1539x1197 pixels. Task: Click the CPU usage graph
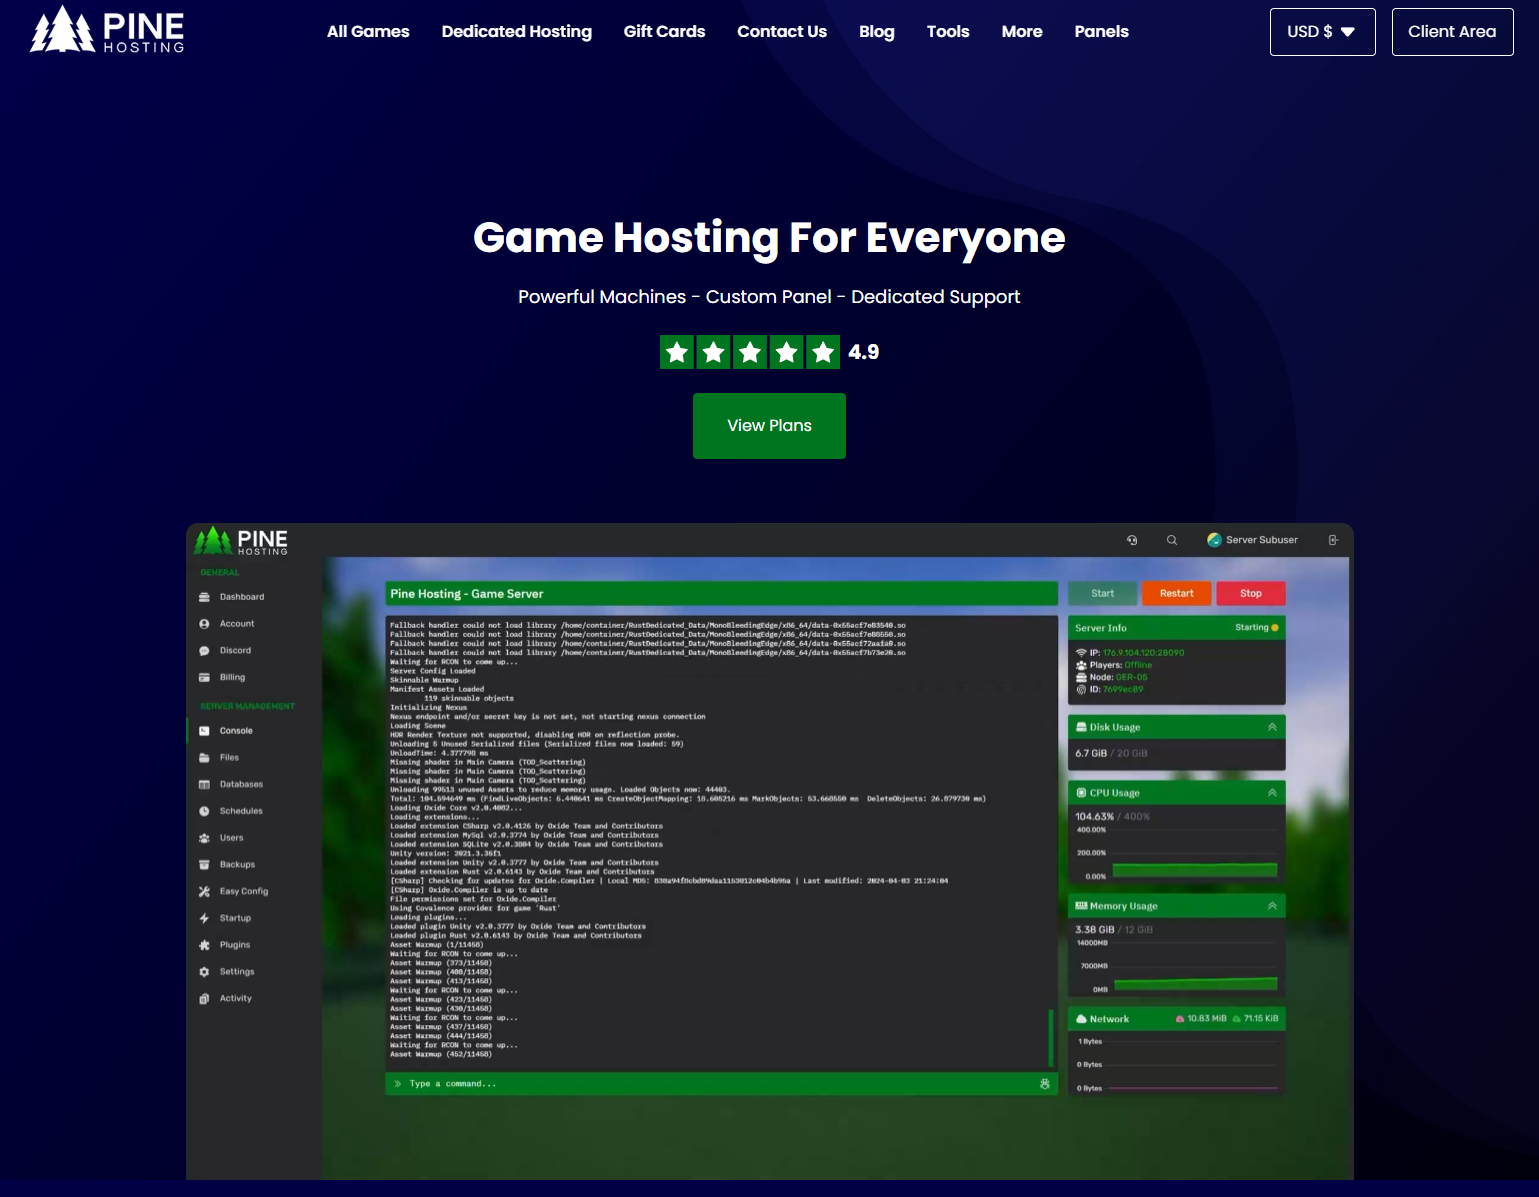(1195, 870)
